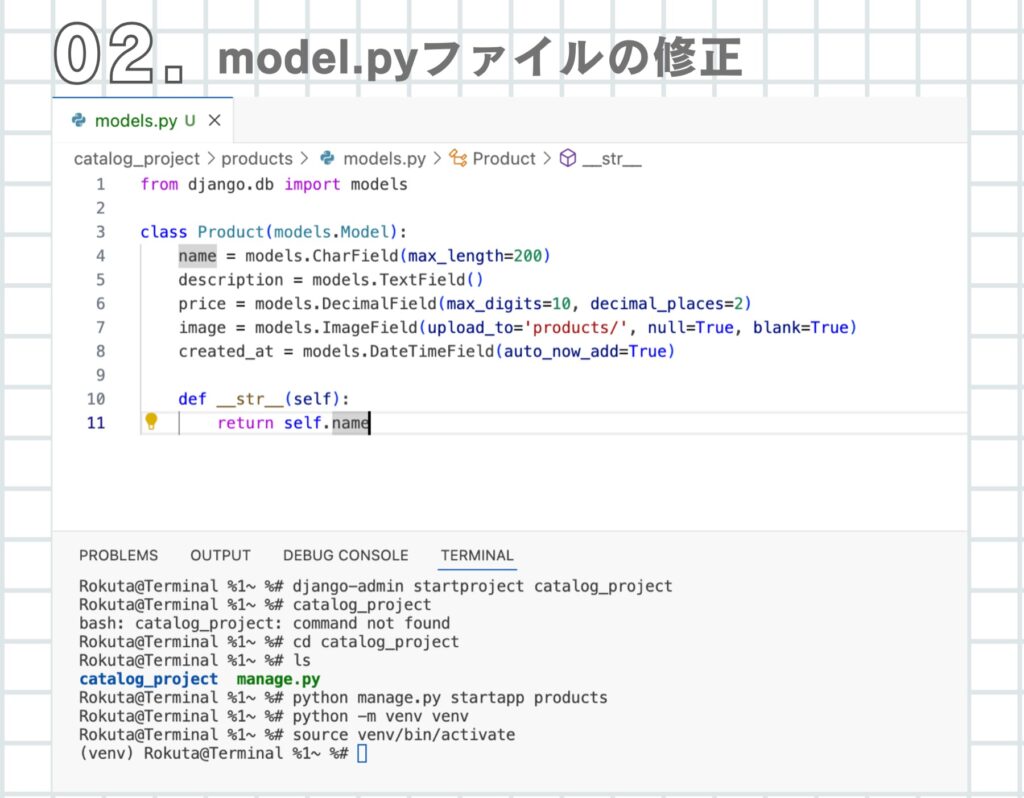The image size is (1024, 798).
Task: Click 'models.TextField()' on line 5
Action: [x=398, y=279]
